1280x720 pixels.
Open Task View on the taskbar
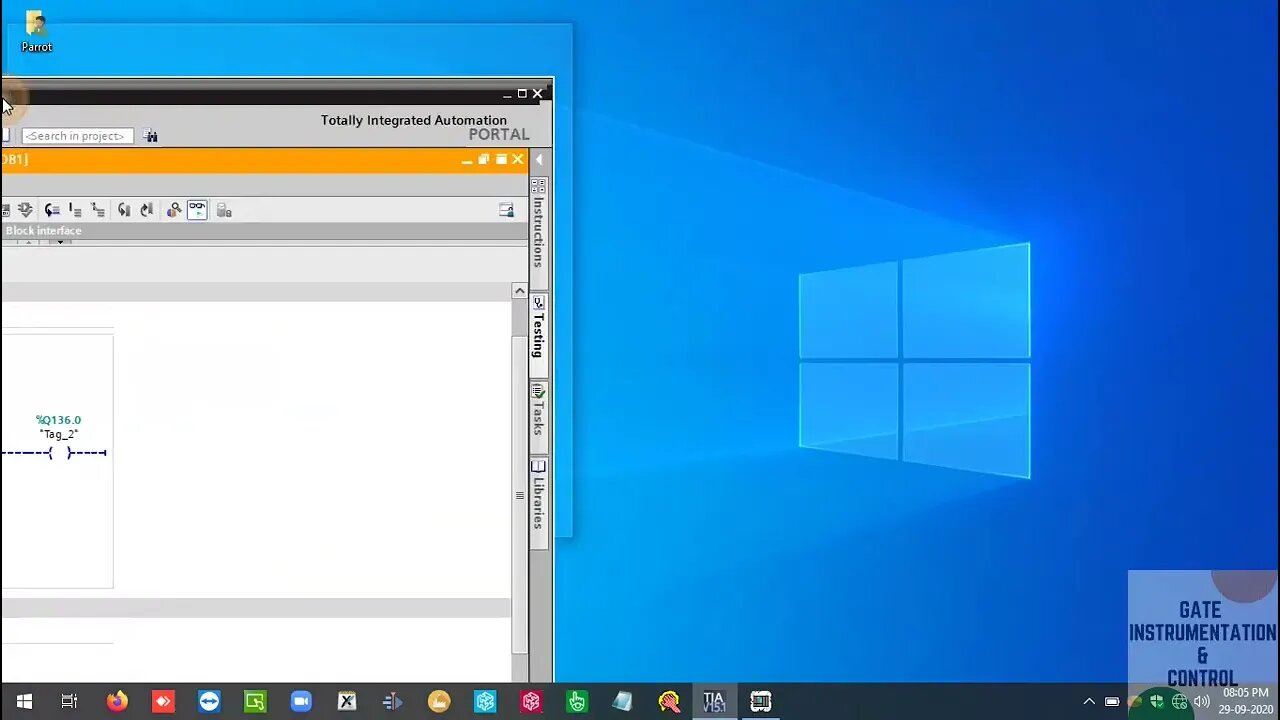tap(69, 701)
